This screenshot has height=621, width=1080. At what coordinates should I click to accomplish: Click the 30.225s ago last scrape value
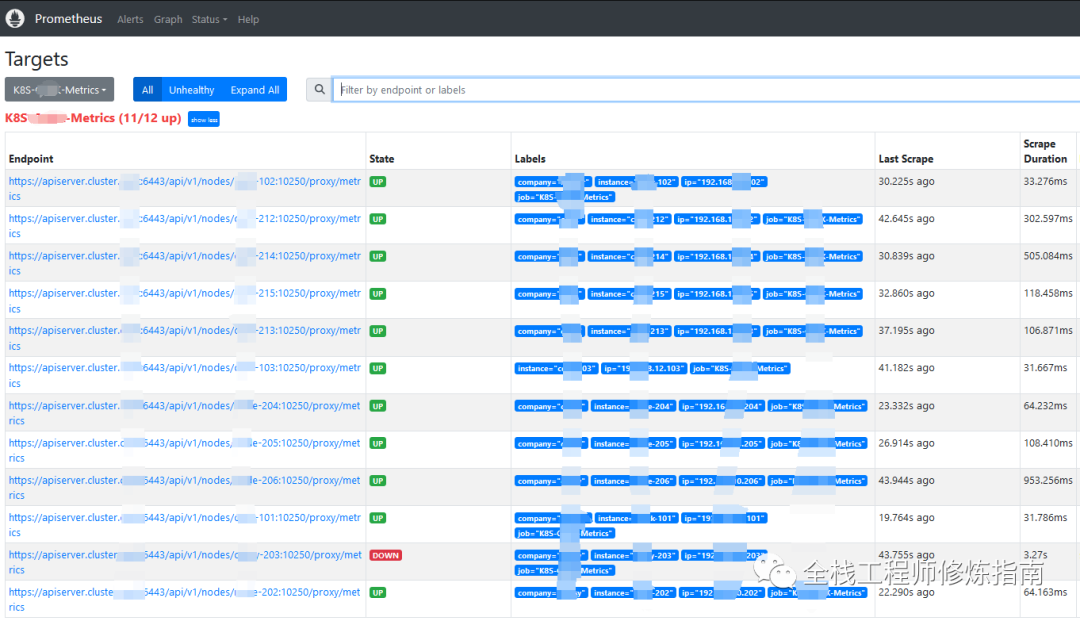(x=906, y=181)
